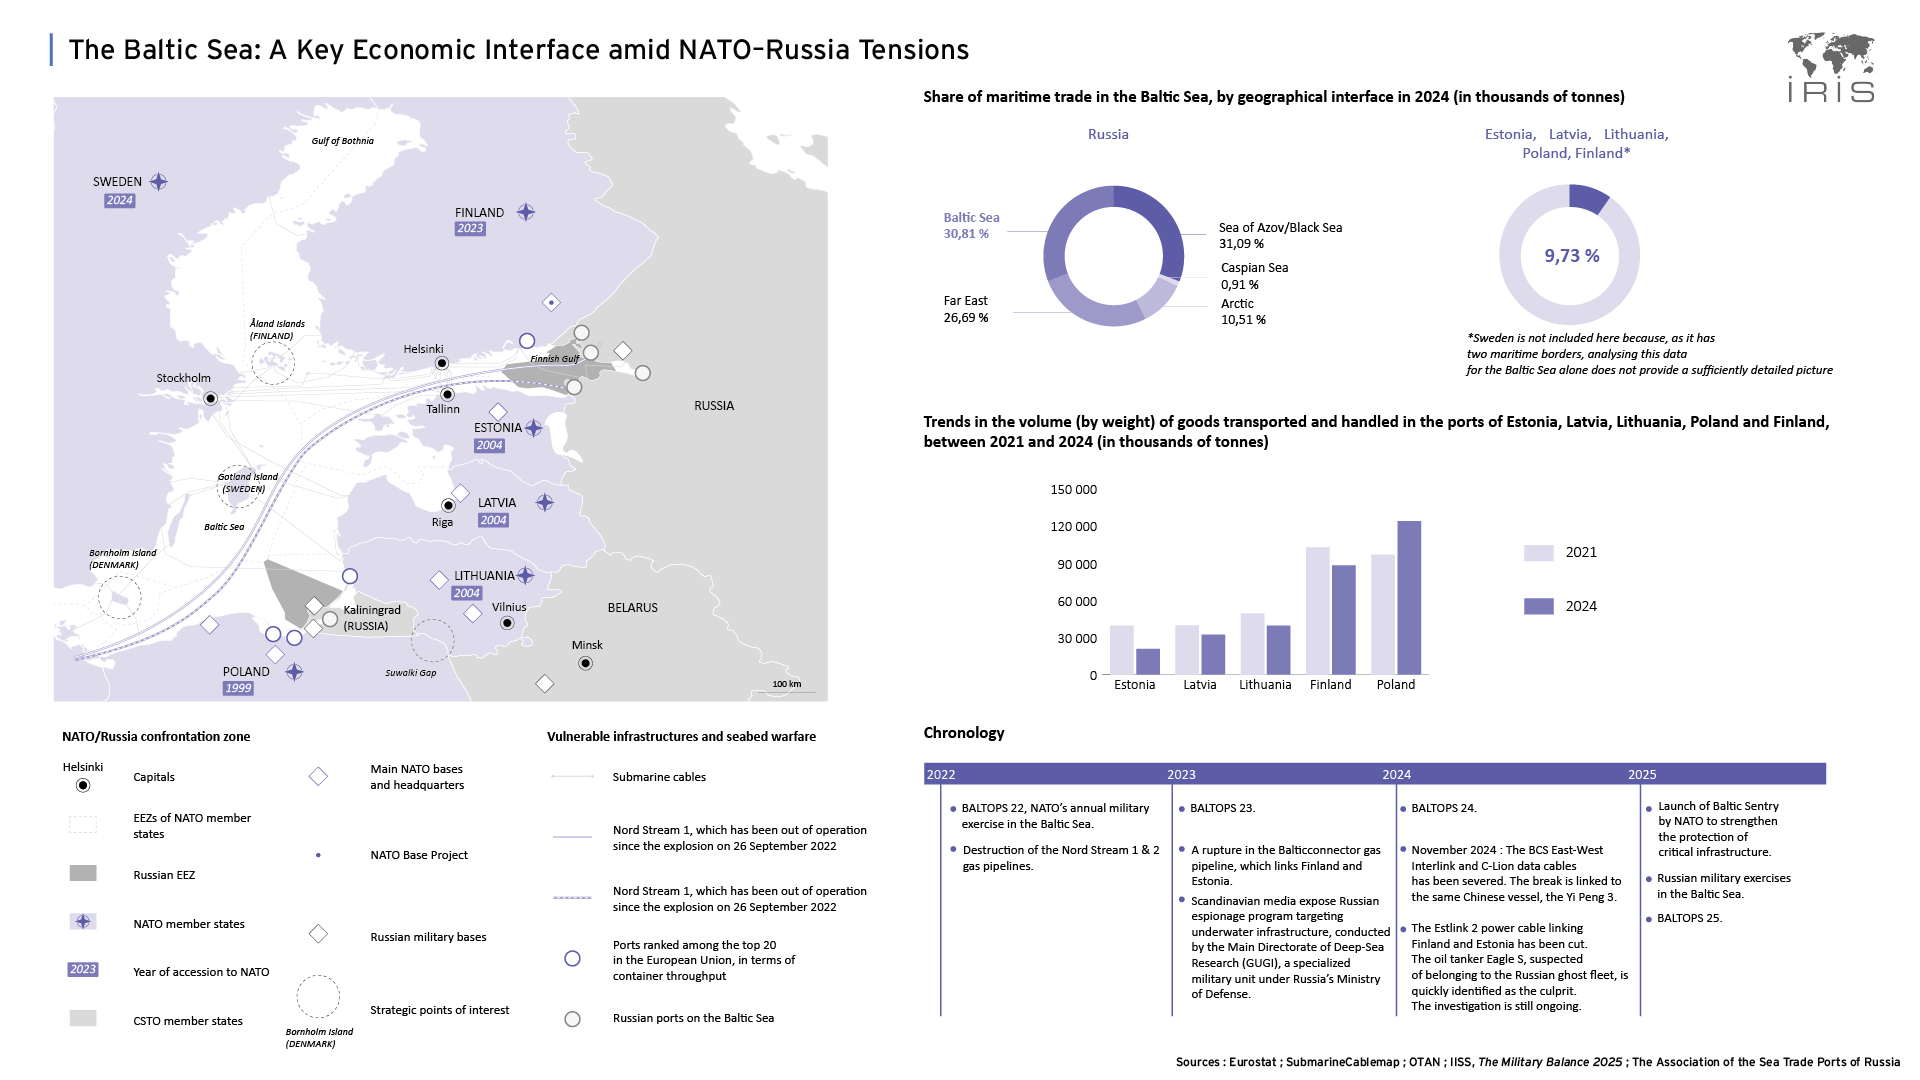The height and width of the screenshot is (1080, 1920).
Task: Select the Stockholm capital marker
Action: [210, 398]
